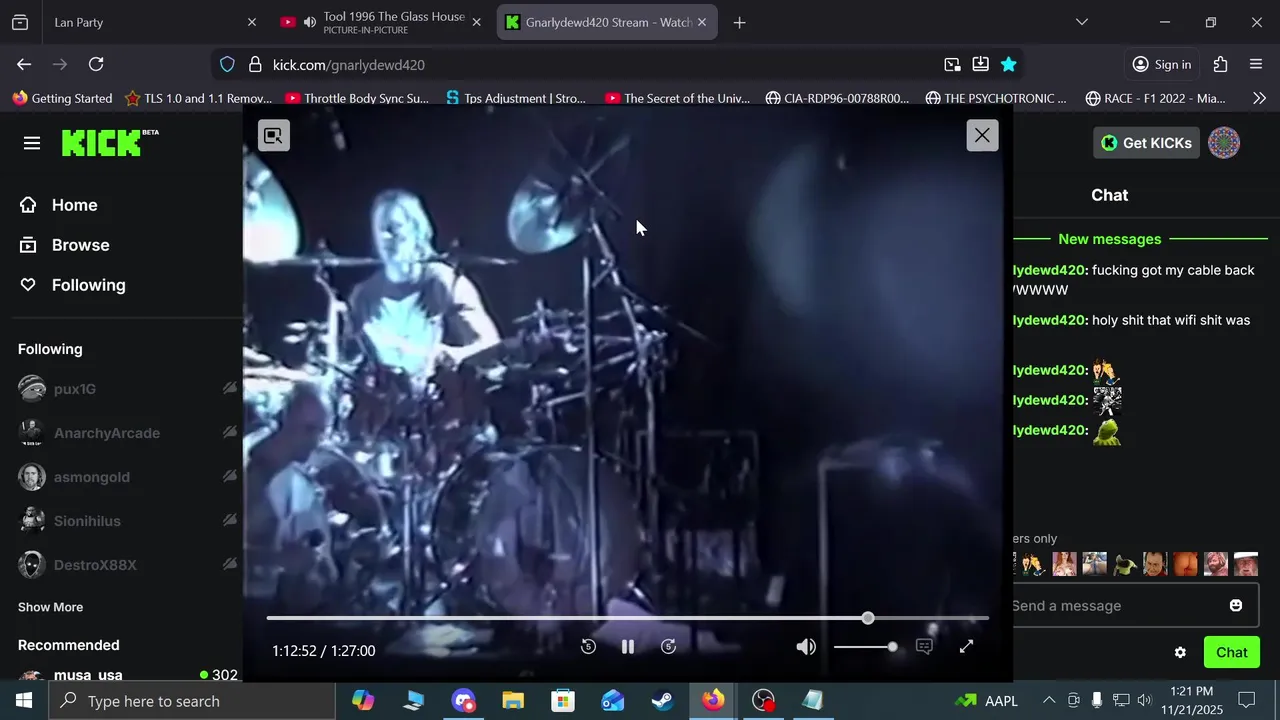This screenshot has width=1280, height=720.
Task: Open TLS 1.0 and 1.1 bookmark
Action: pyautogui.click(x=198, y=98)
